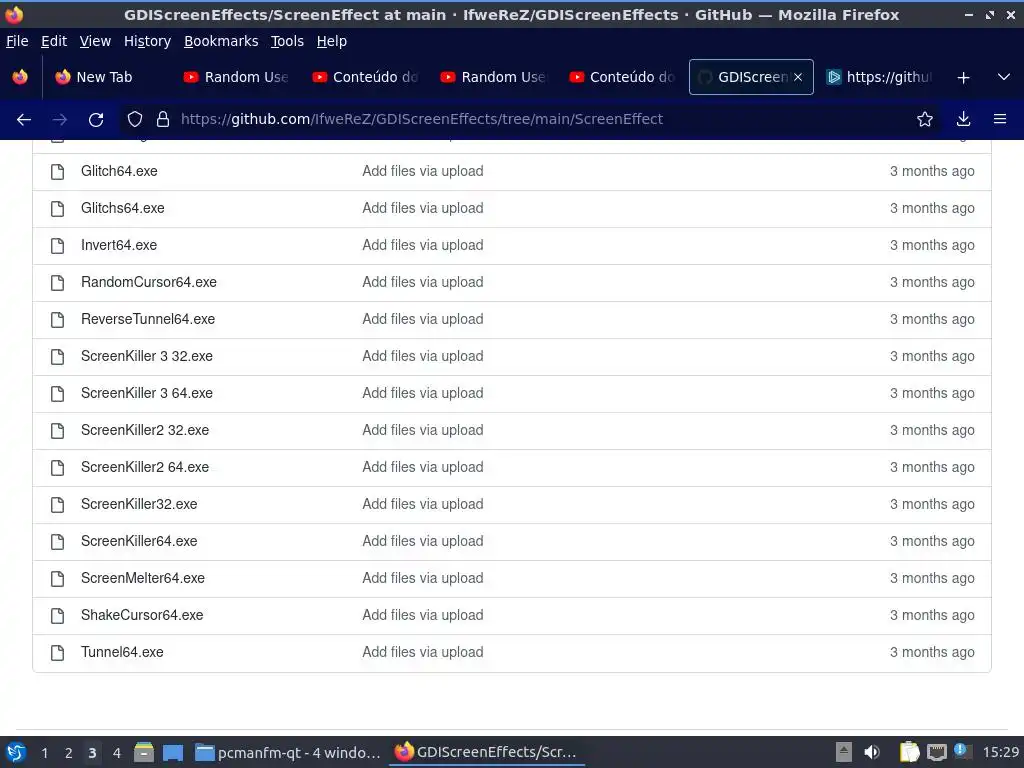This screenshot has height=768, width=1024.
Task: Close the GDIScreen tab
Action: (x=798, y=77)
